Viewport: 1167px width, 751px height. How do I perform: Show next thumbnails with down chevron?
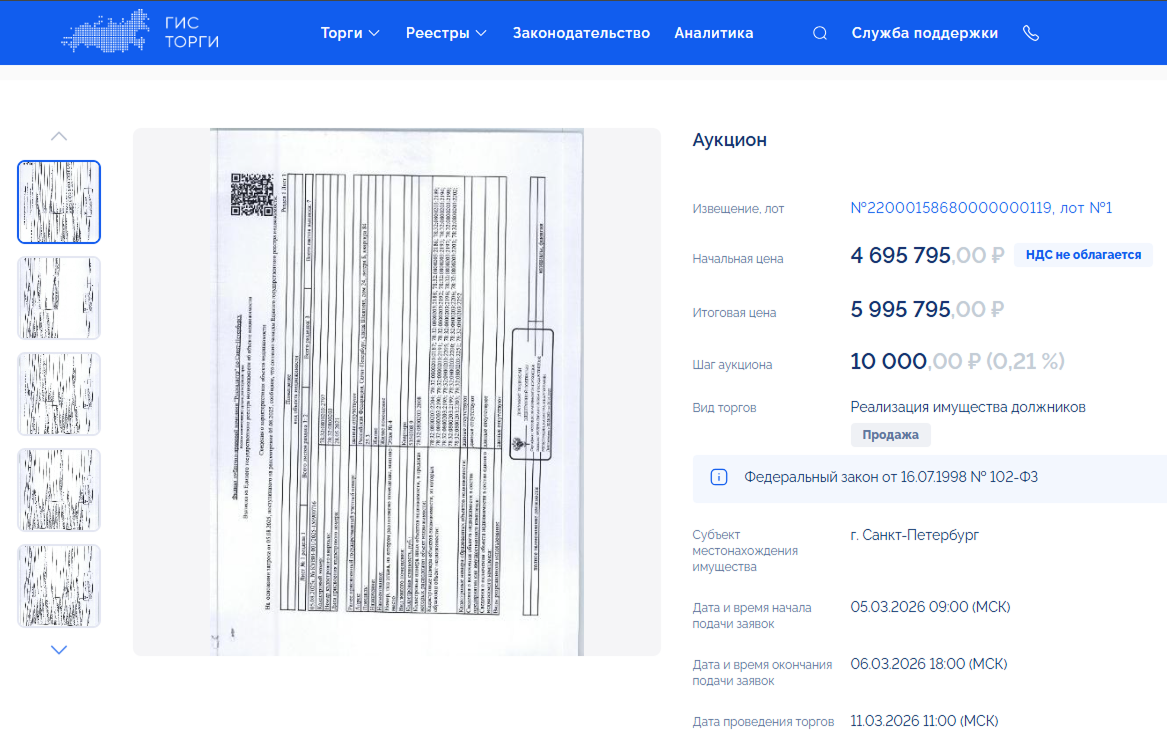[x=59, y=650]
